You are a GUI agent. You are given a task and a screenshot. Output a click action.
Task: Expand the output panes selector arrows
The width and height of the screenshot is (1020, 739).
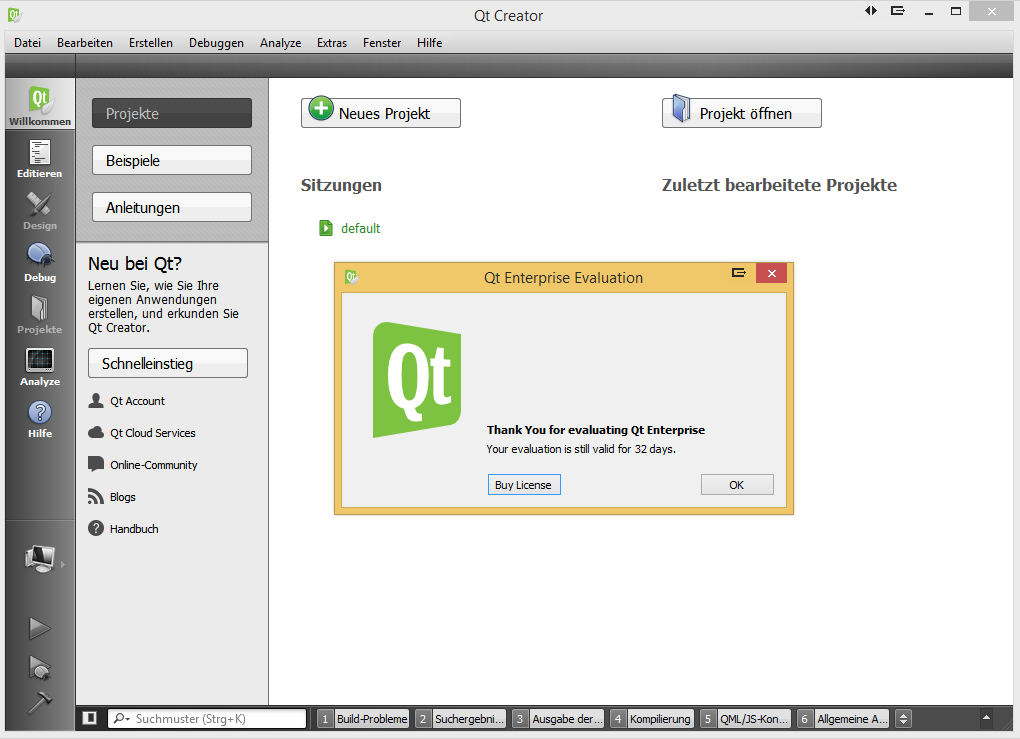[903, 718]
